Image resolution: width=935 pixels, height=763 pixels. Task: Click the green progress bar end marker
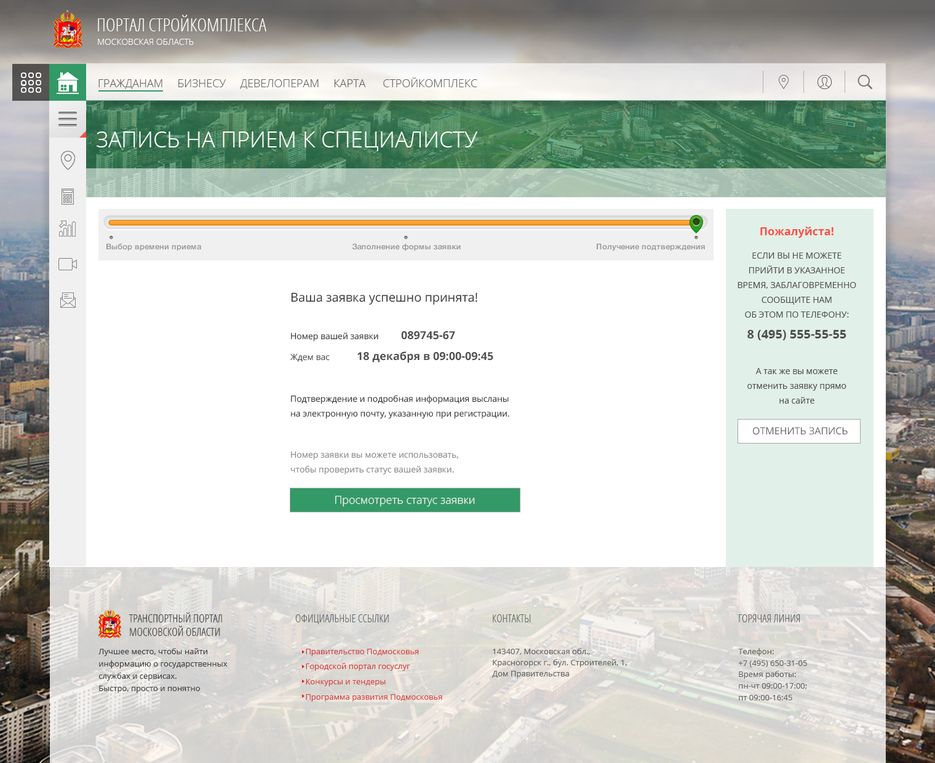(696, 224)
